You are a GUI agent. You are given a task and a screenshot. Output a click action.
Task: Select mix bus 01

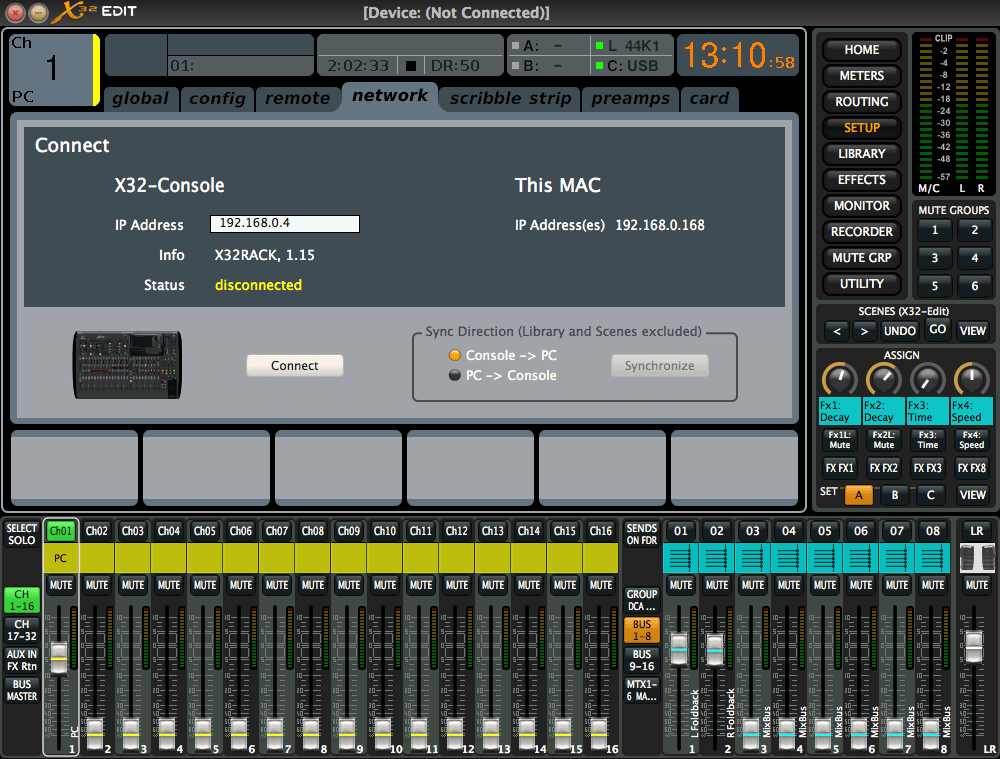pyautogui.click(x=681, y=531)
